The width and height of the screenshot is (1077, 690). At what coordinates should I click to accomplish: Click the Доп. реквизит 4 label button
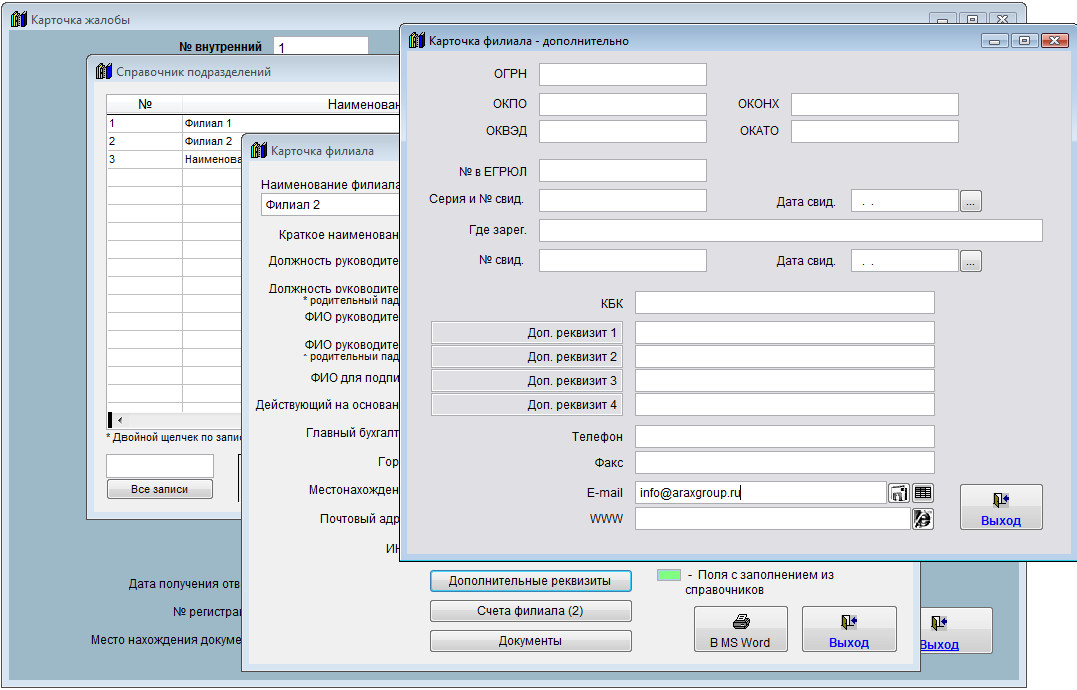pyautogui.click(x=527, y=405)
